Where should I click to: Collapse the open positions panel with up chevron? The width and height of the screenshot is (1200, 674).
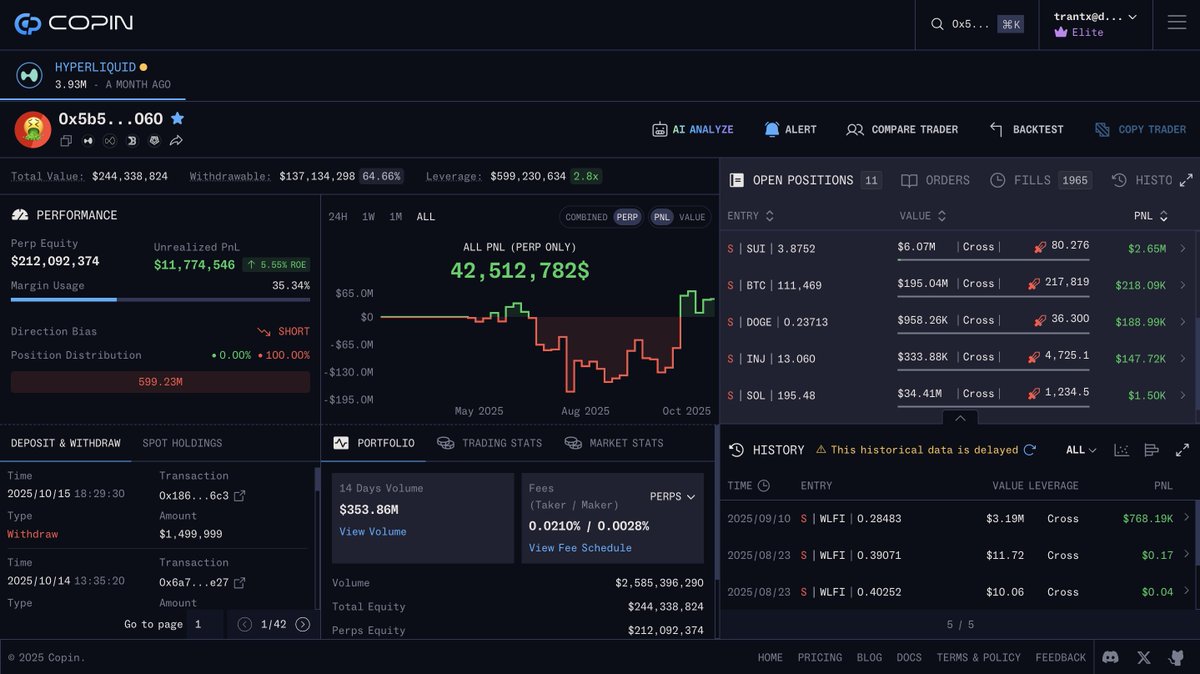click(959, 418)
